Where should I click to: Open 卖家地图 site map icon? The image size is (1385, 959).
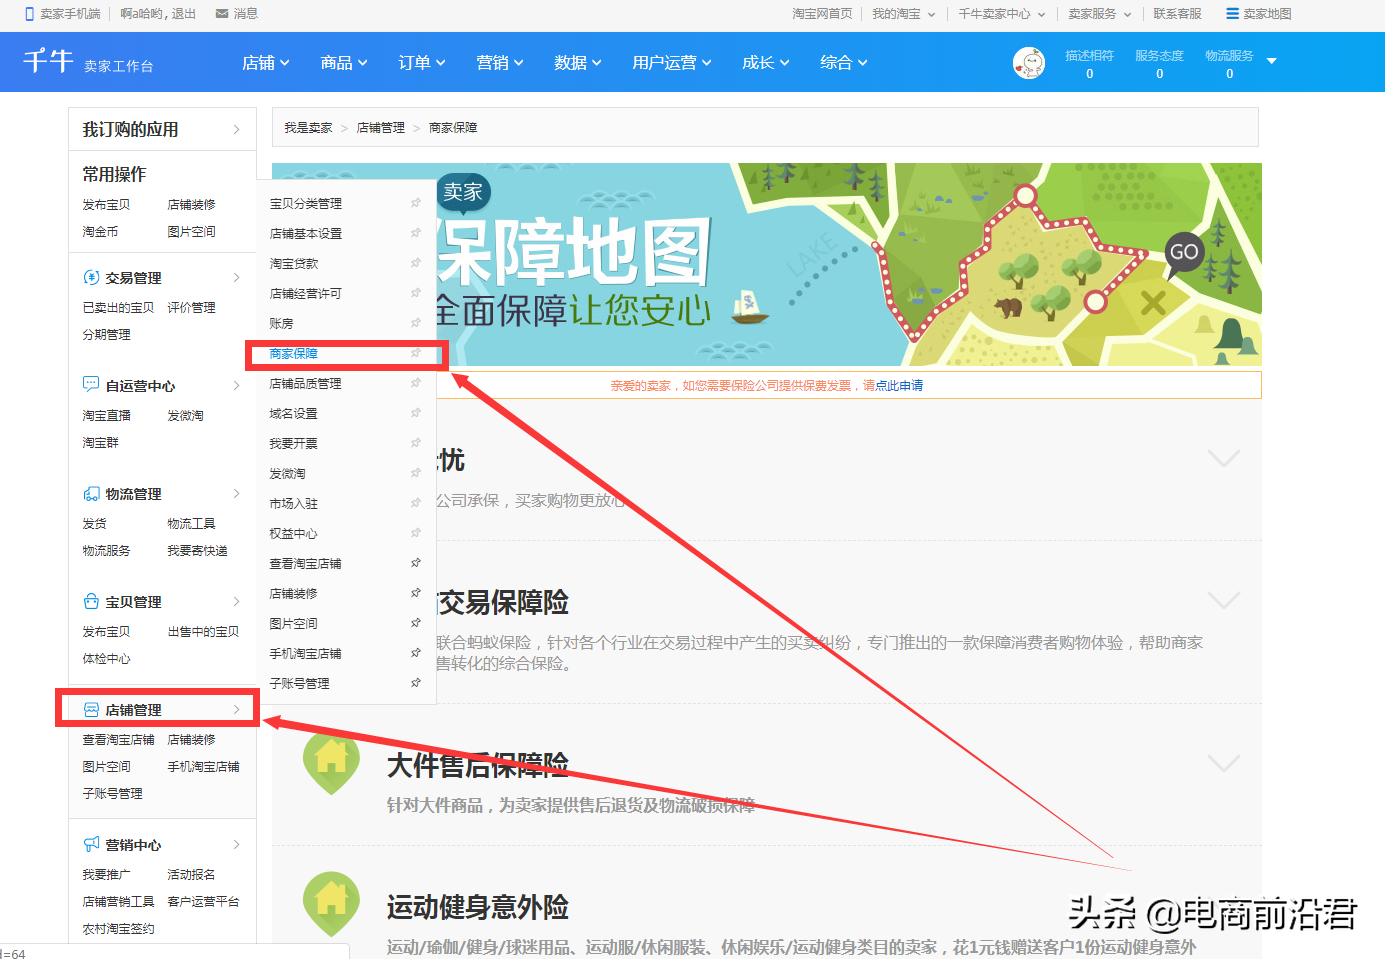(1232, 14)
